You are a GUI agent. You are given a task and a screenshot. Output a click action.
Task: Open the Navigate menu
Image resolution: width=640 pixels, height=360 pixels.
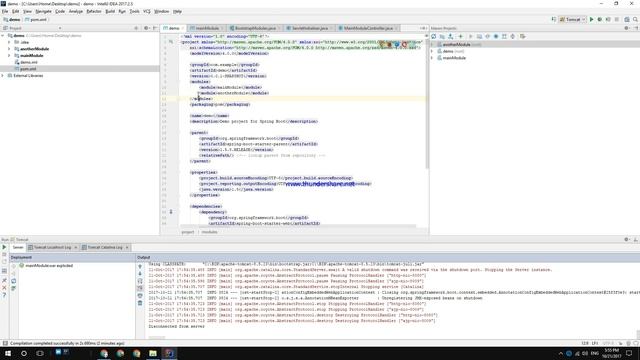coord(43,11)
